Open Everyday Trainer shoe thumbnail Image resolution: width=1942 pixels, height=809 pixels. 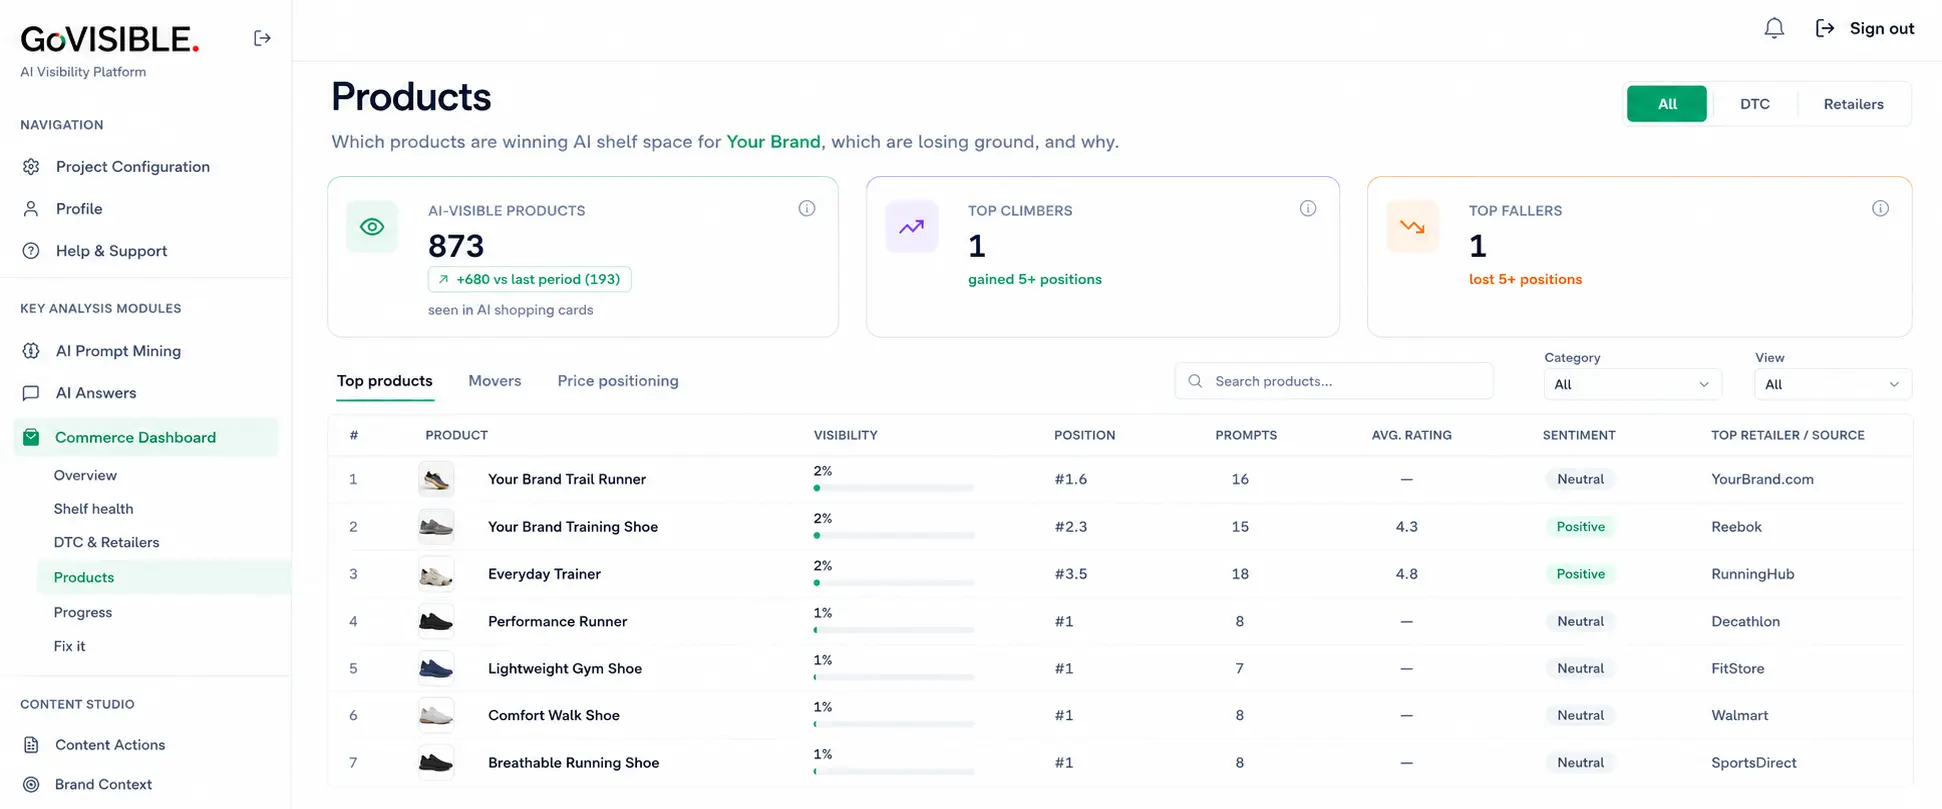(436, 574)
